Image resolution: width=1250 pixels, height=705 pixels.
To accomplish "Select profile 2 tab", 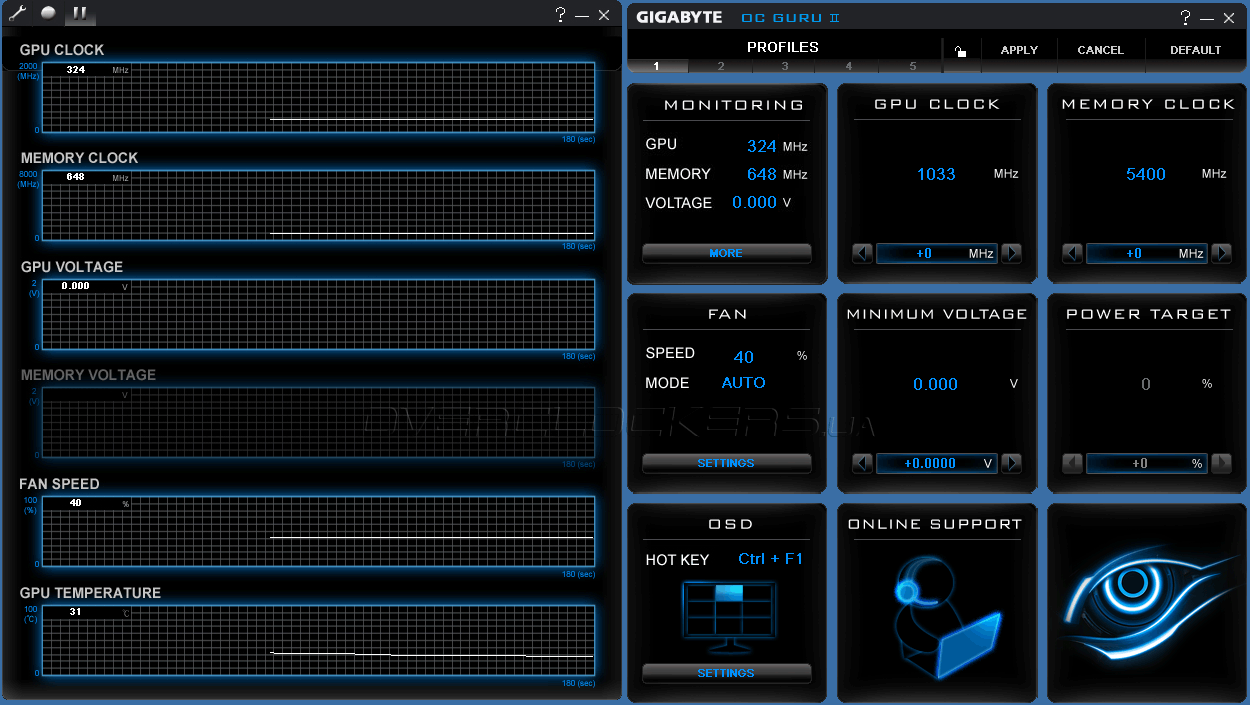I will tap(721, 66).
